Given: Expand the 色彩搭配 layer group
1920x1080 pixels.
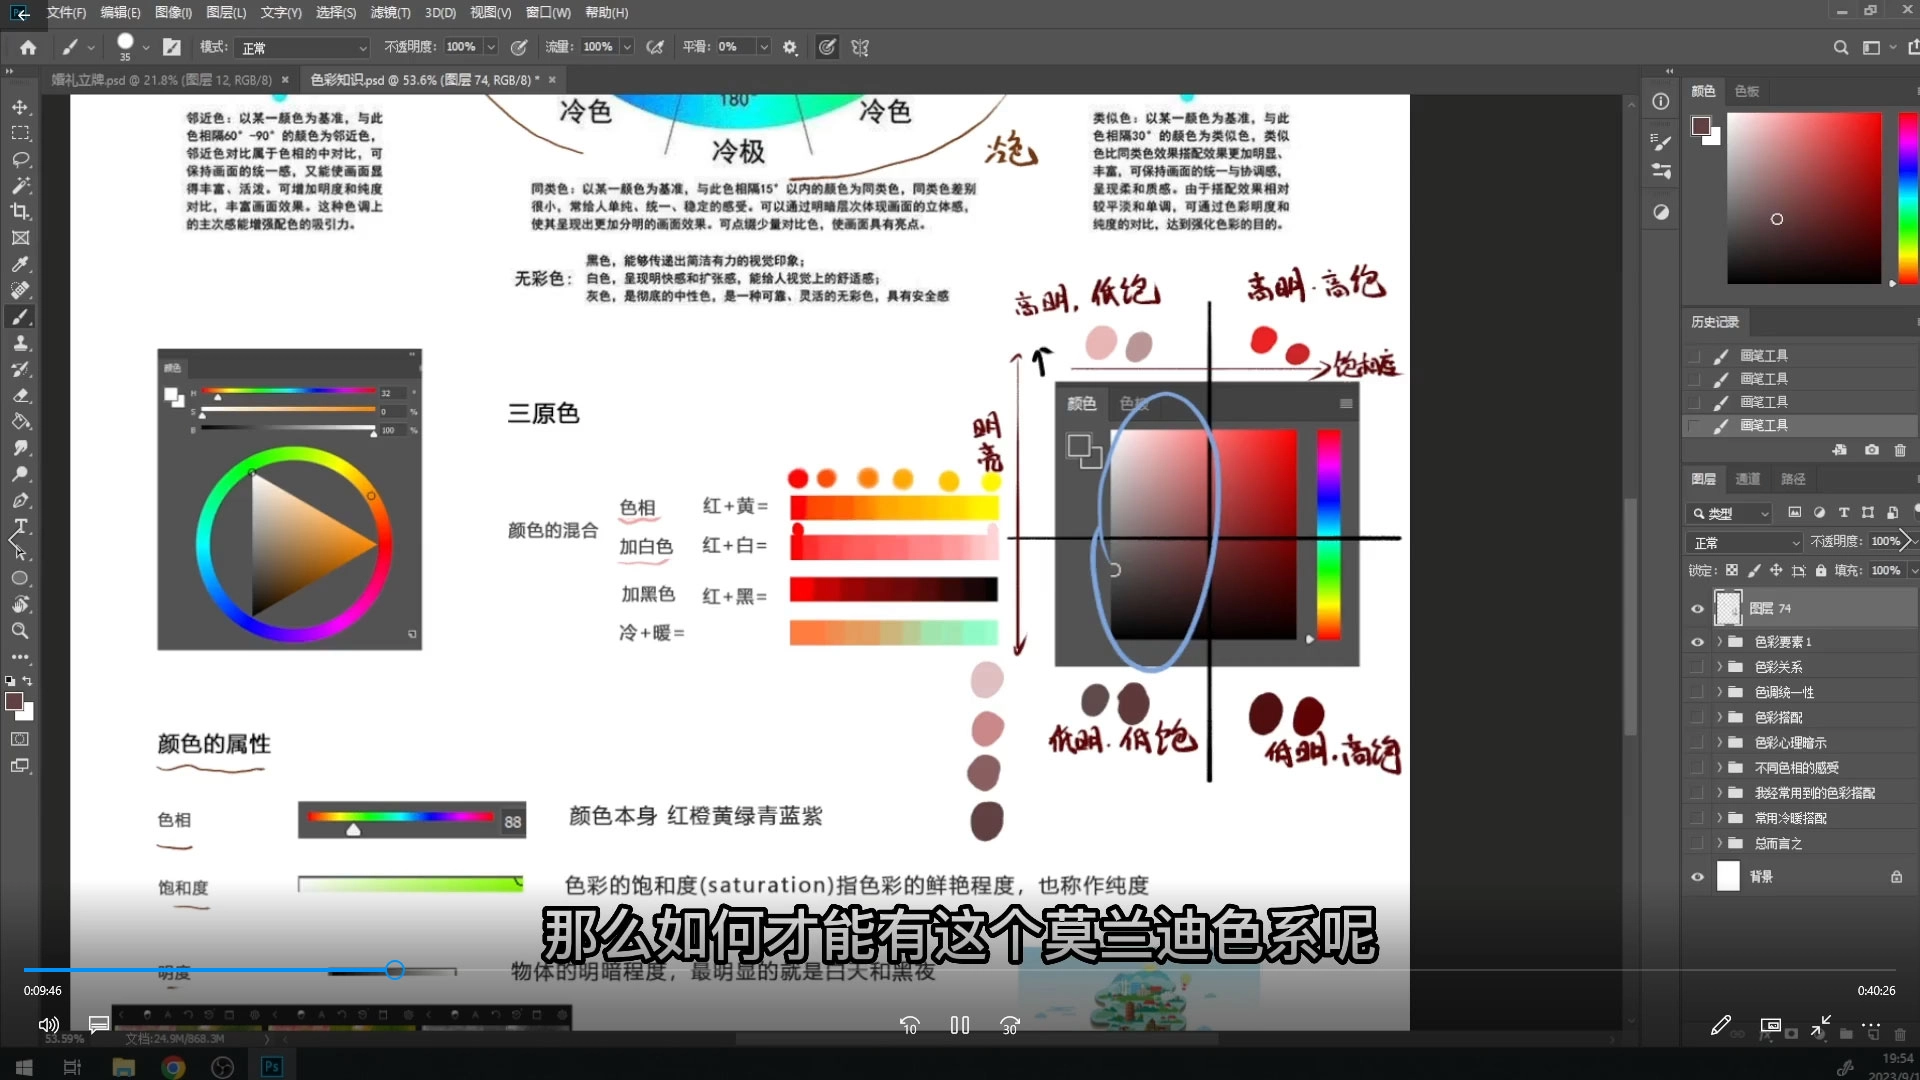Looking at the screenshot, I should coord(1720,717).
